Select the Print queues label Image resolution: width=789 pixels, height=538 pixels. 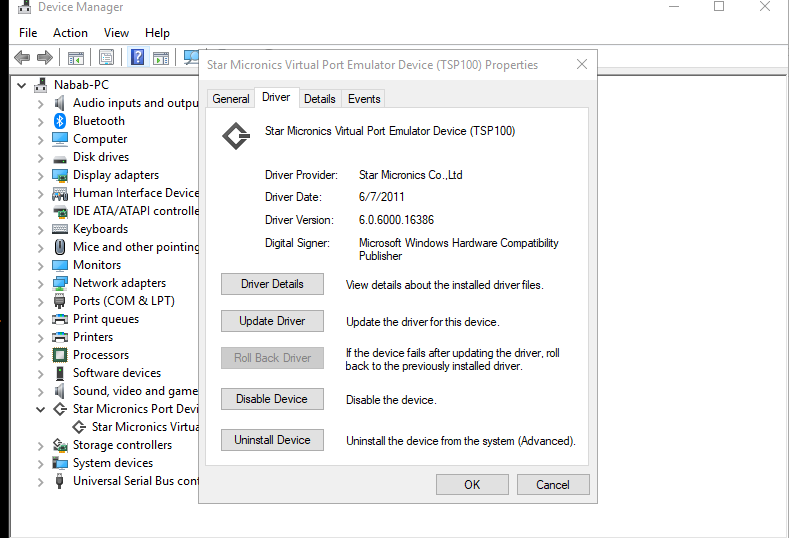[x=106, y=319]
